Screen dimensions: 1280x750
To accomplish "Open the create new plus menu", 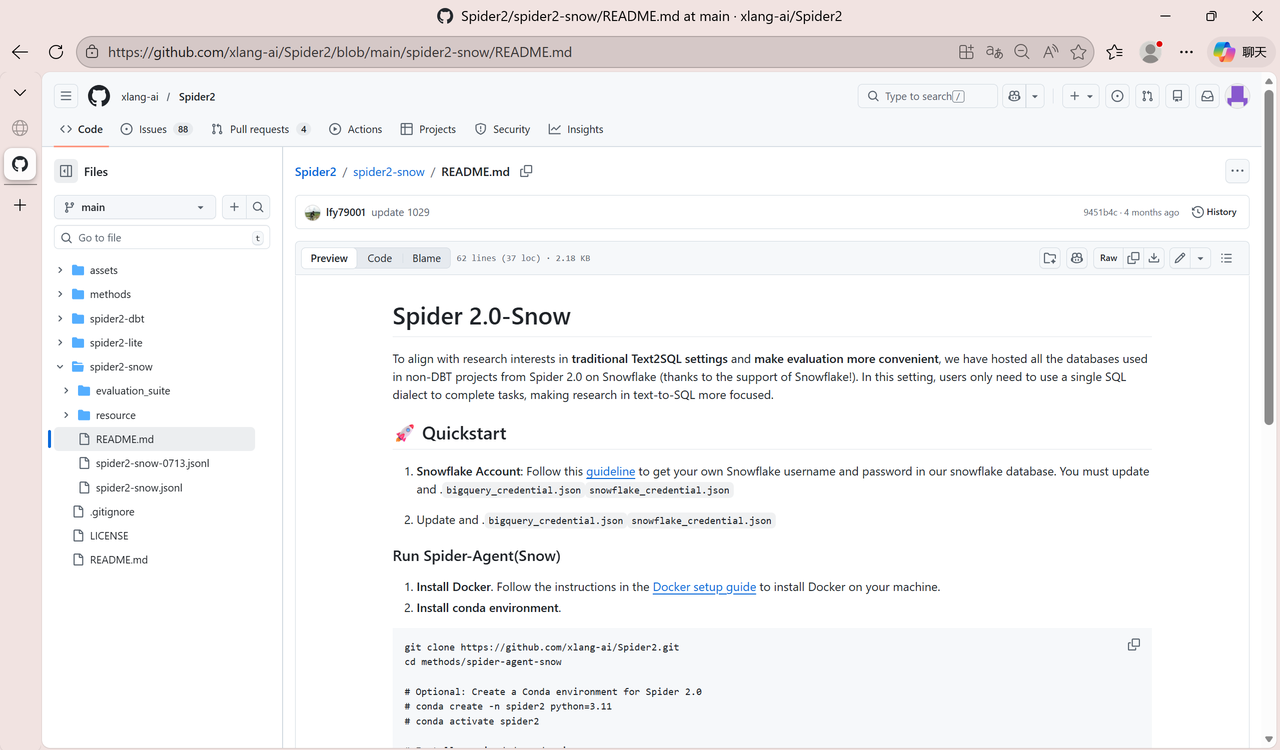I will (x=1080, y=96).
